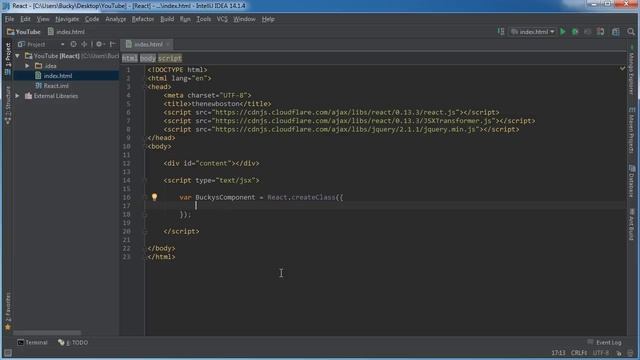Open the Help menu
Screen dimensions: 640x360
[x=268, y=19]
